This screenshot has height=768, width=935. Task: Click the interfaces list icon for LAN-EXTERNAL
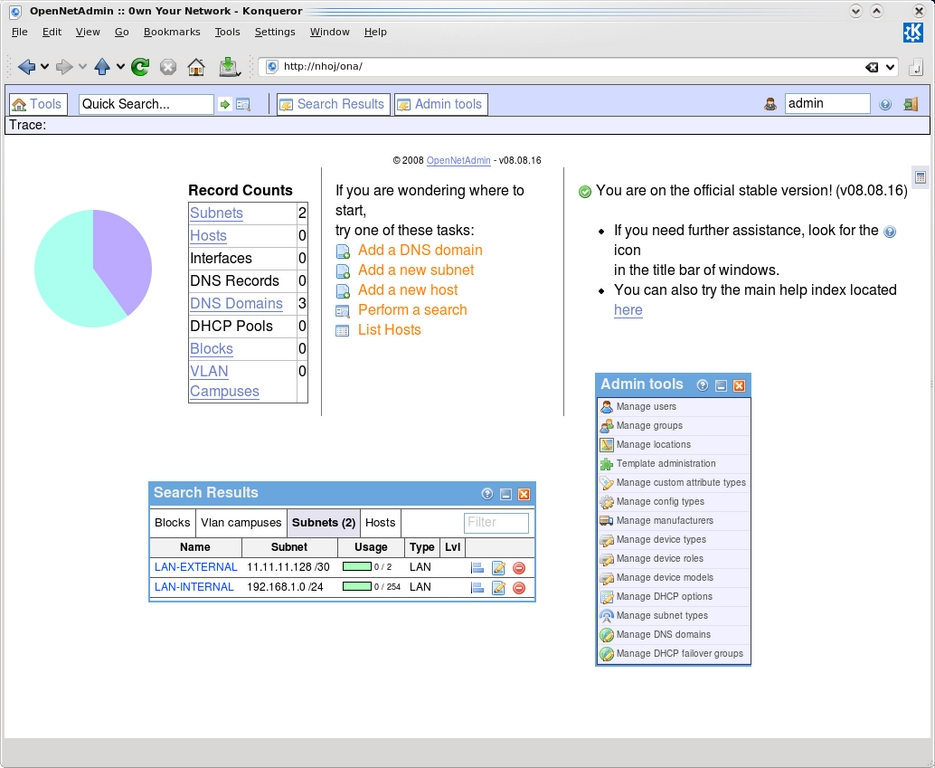click(477, 568)
